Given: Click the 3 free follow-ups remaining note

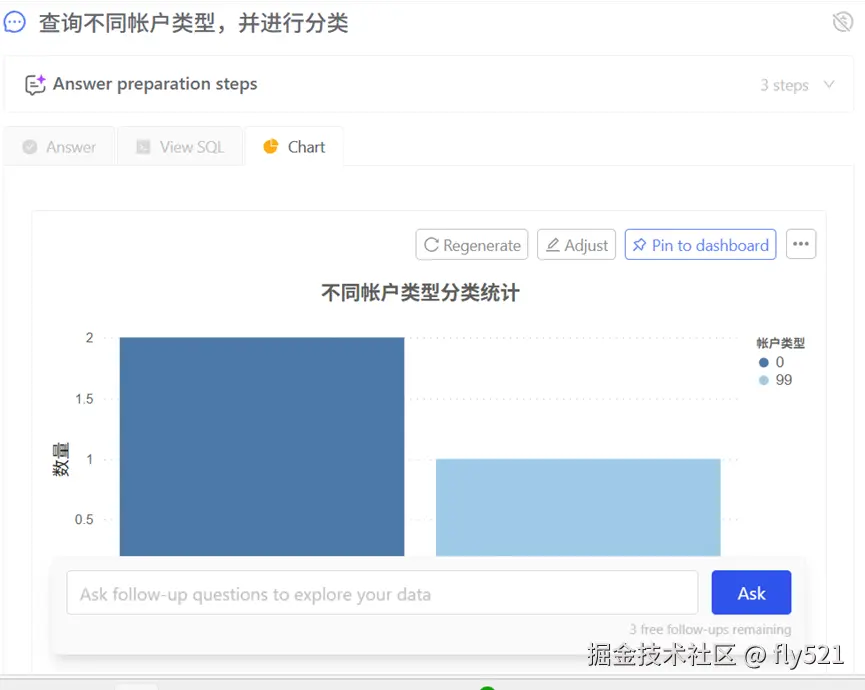Looking at the screenshot, I should tap(711, 629).
